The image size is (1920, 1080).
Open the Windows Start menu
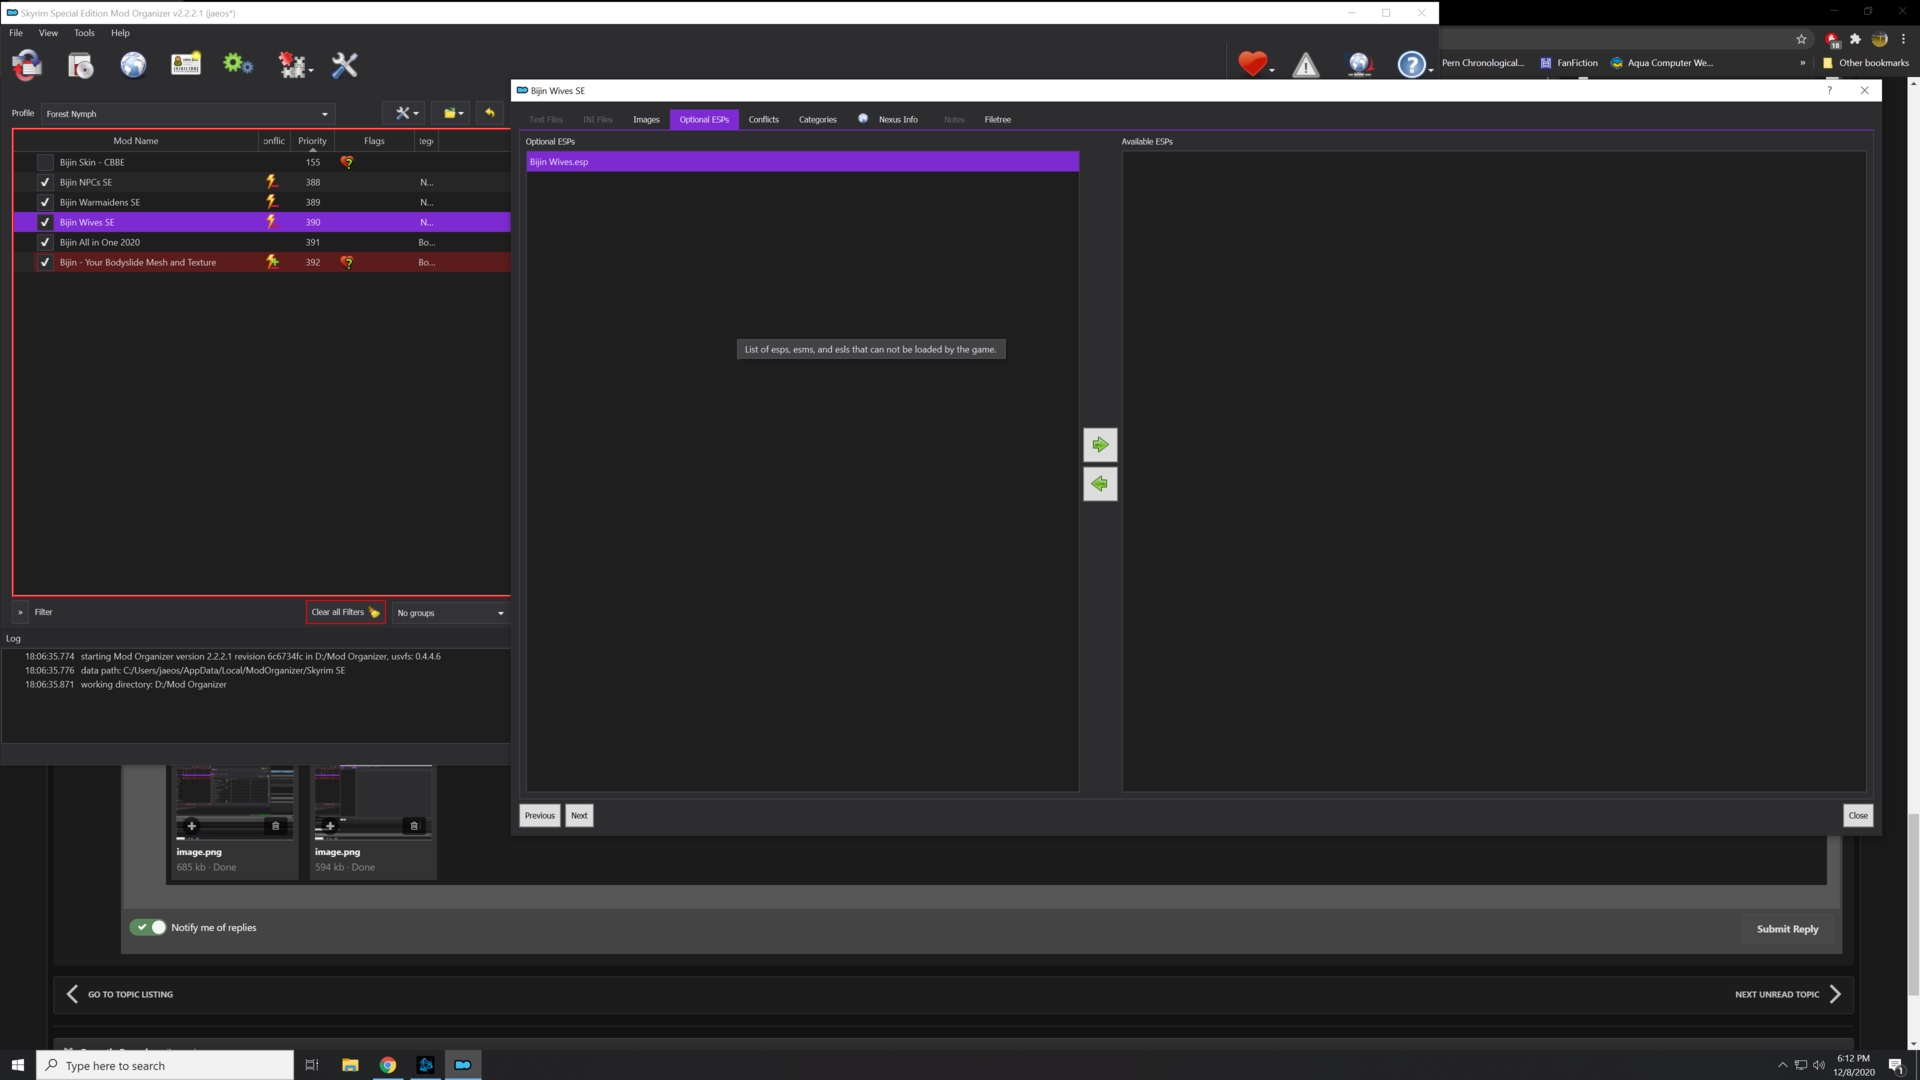pos(17,1065)
